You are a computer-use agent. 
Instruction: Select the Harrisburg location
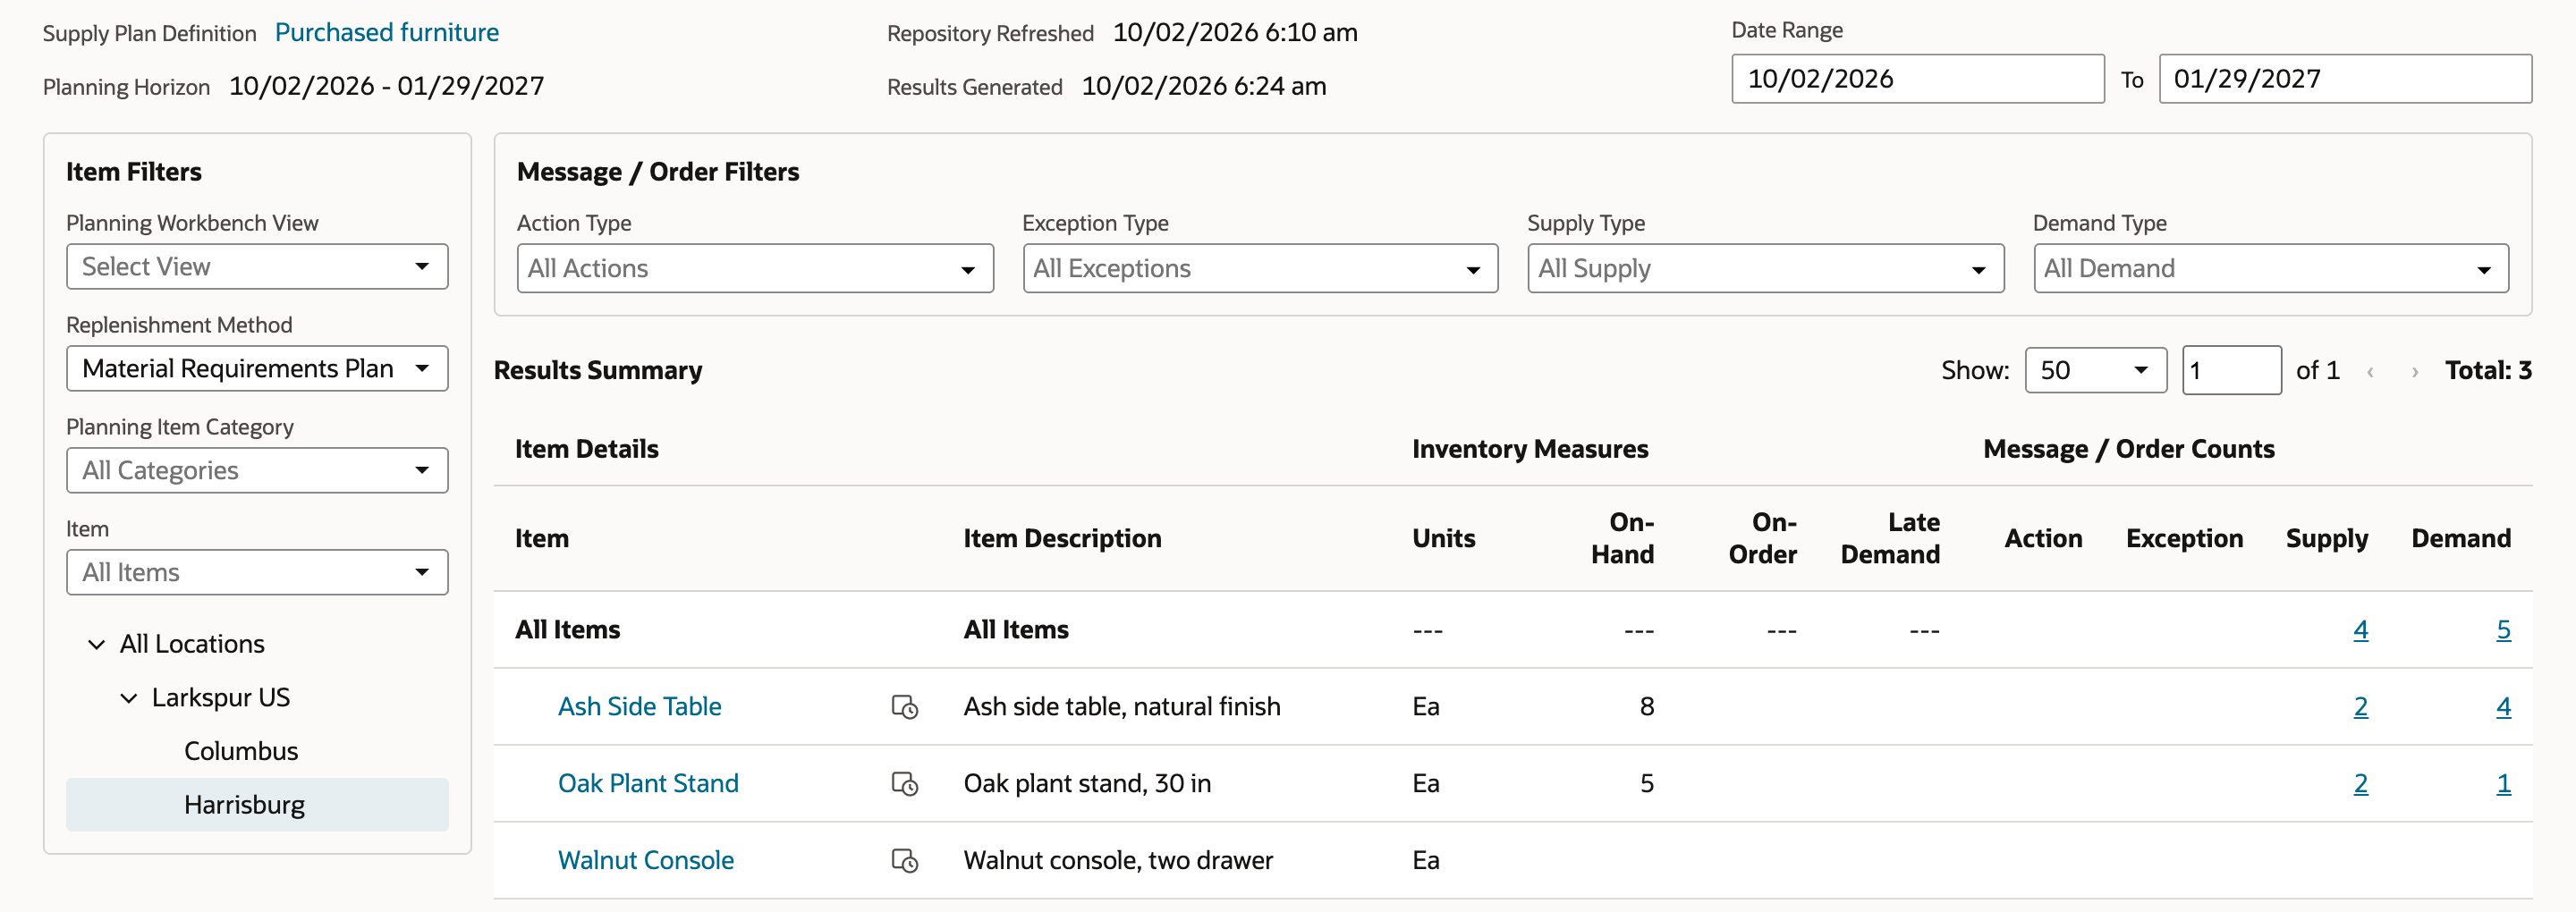click(257, 806)
